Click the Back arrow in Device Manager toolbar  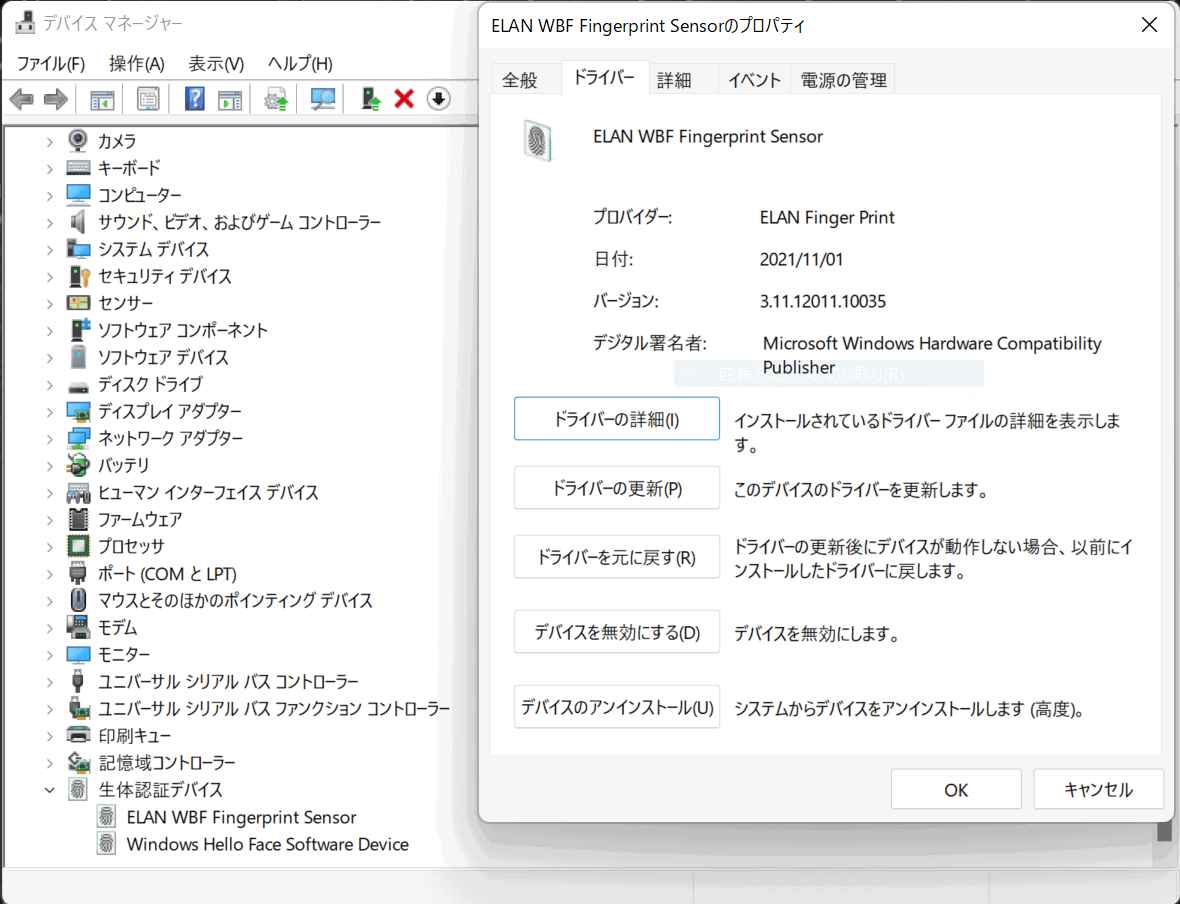(x=22, y=99)
